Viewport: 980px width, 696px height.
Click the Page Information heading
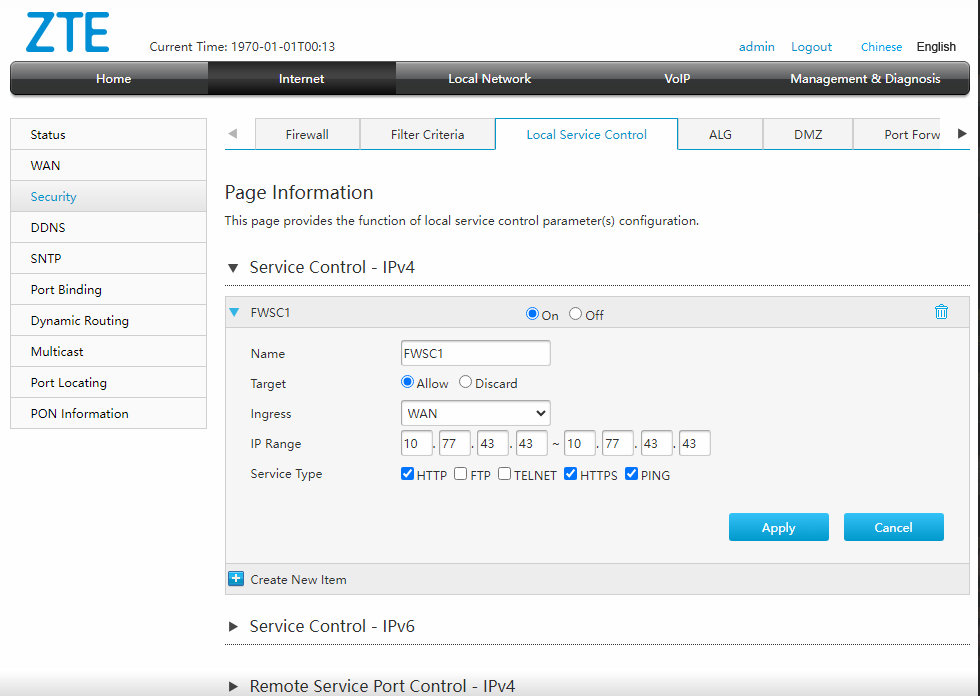299,192
